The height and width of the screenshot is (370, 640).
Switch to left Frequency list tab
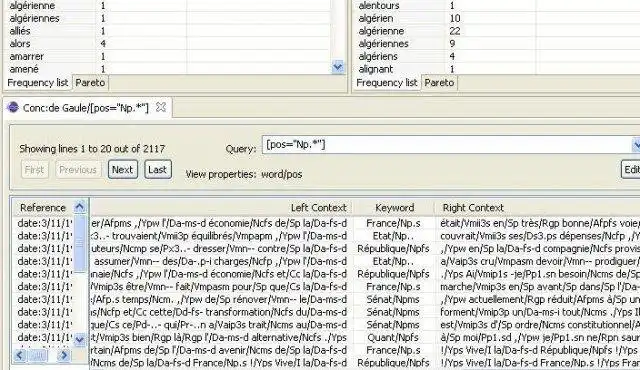pyautogui.click(x=38, y=82)
